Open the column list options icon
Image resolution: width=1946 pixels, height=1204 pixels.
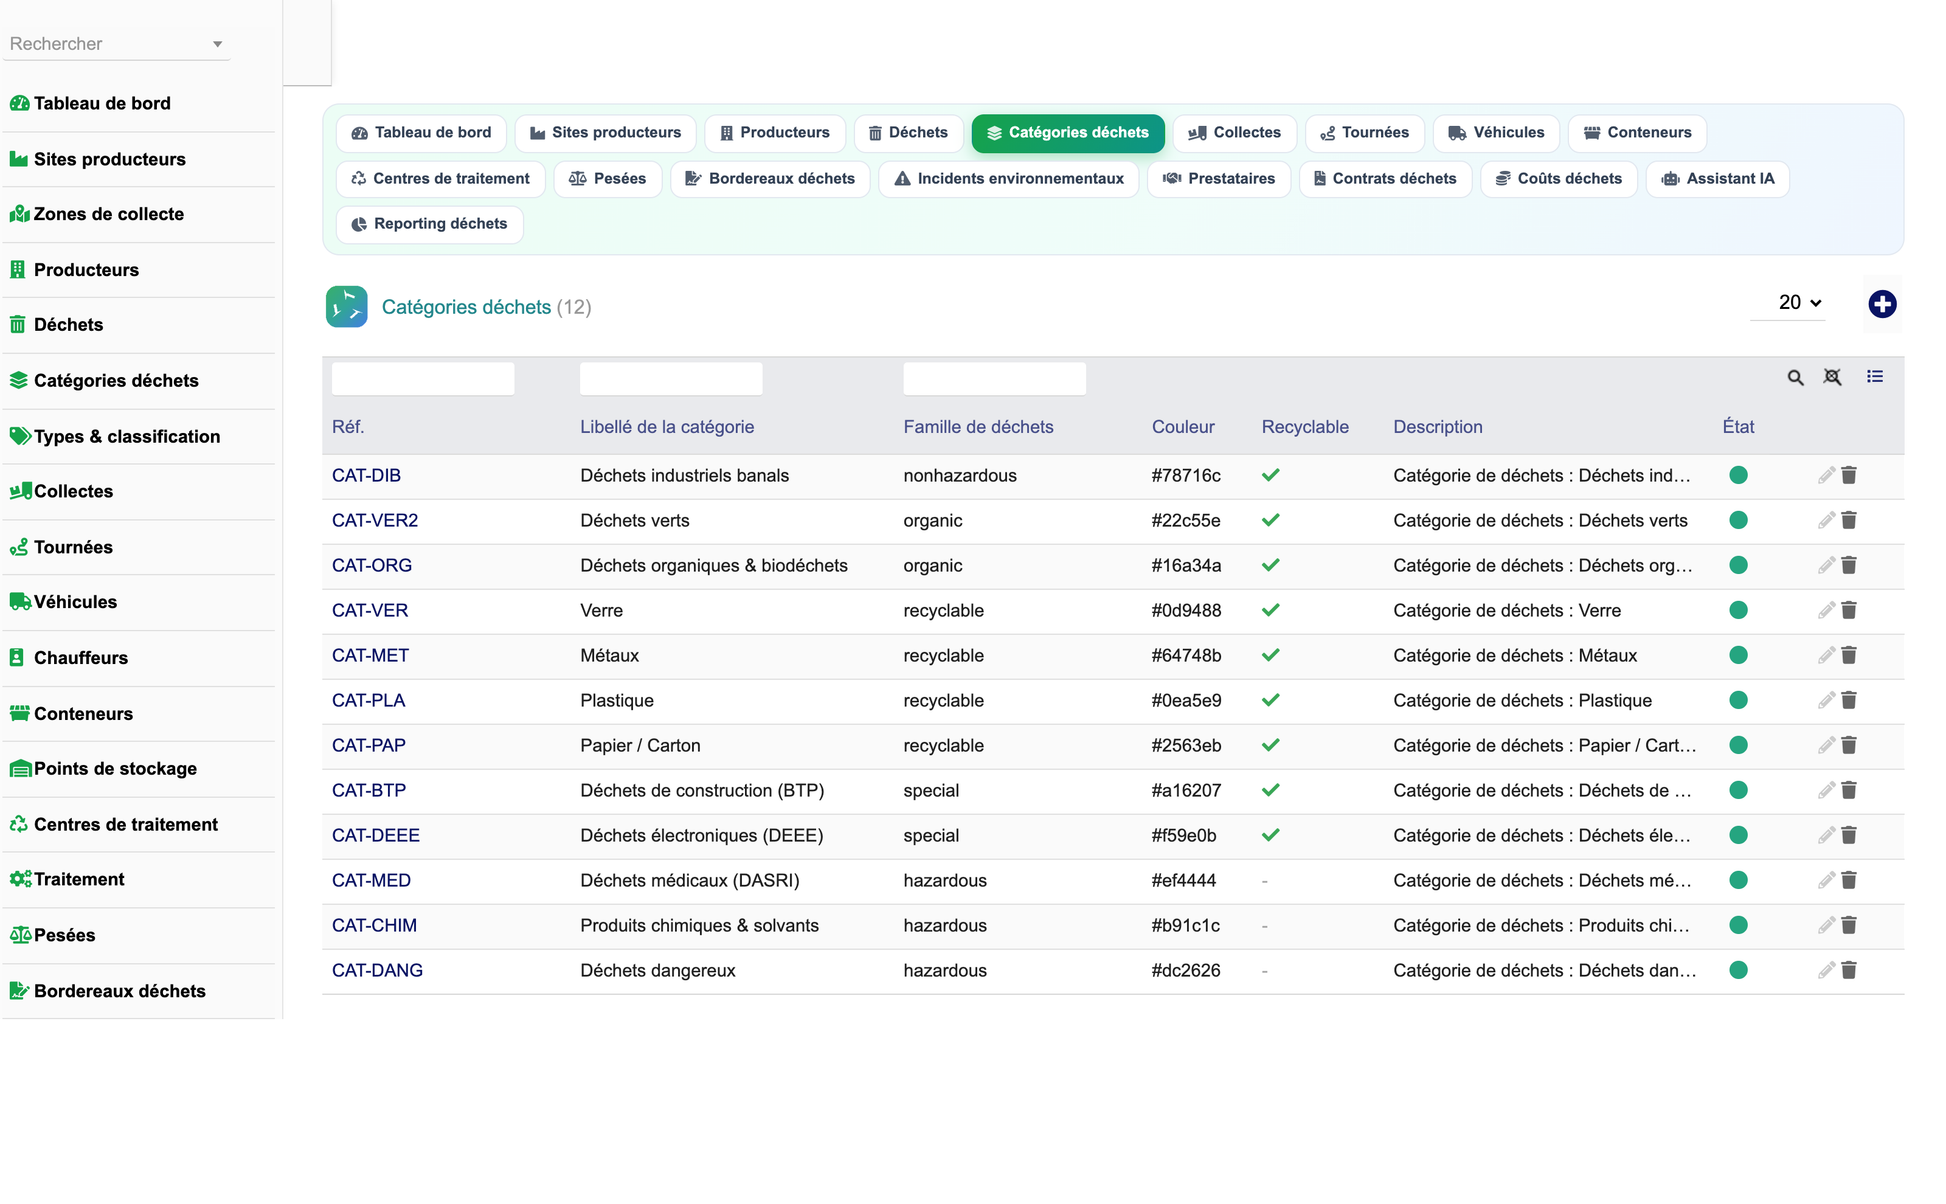[1875, 377]
